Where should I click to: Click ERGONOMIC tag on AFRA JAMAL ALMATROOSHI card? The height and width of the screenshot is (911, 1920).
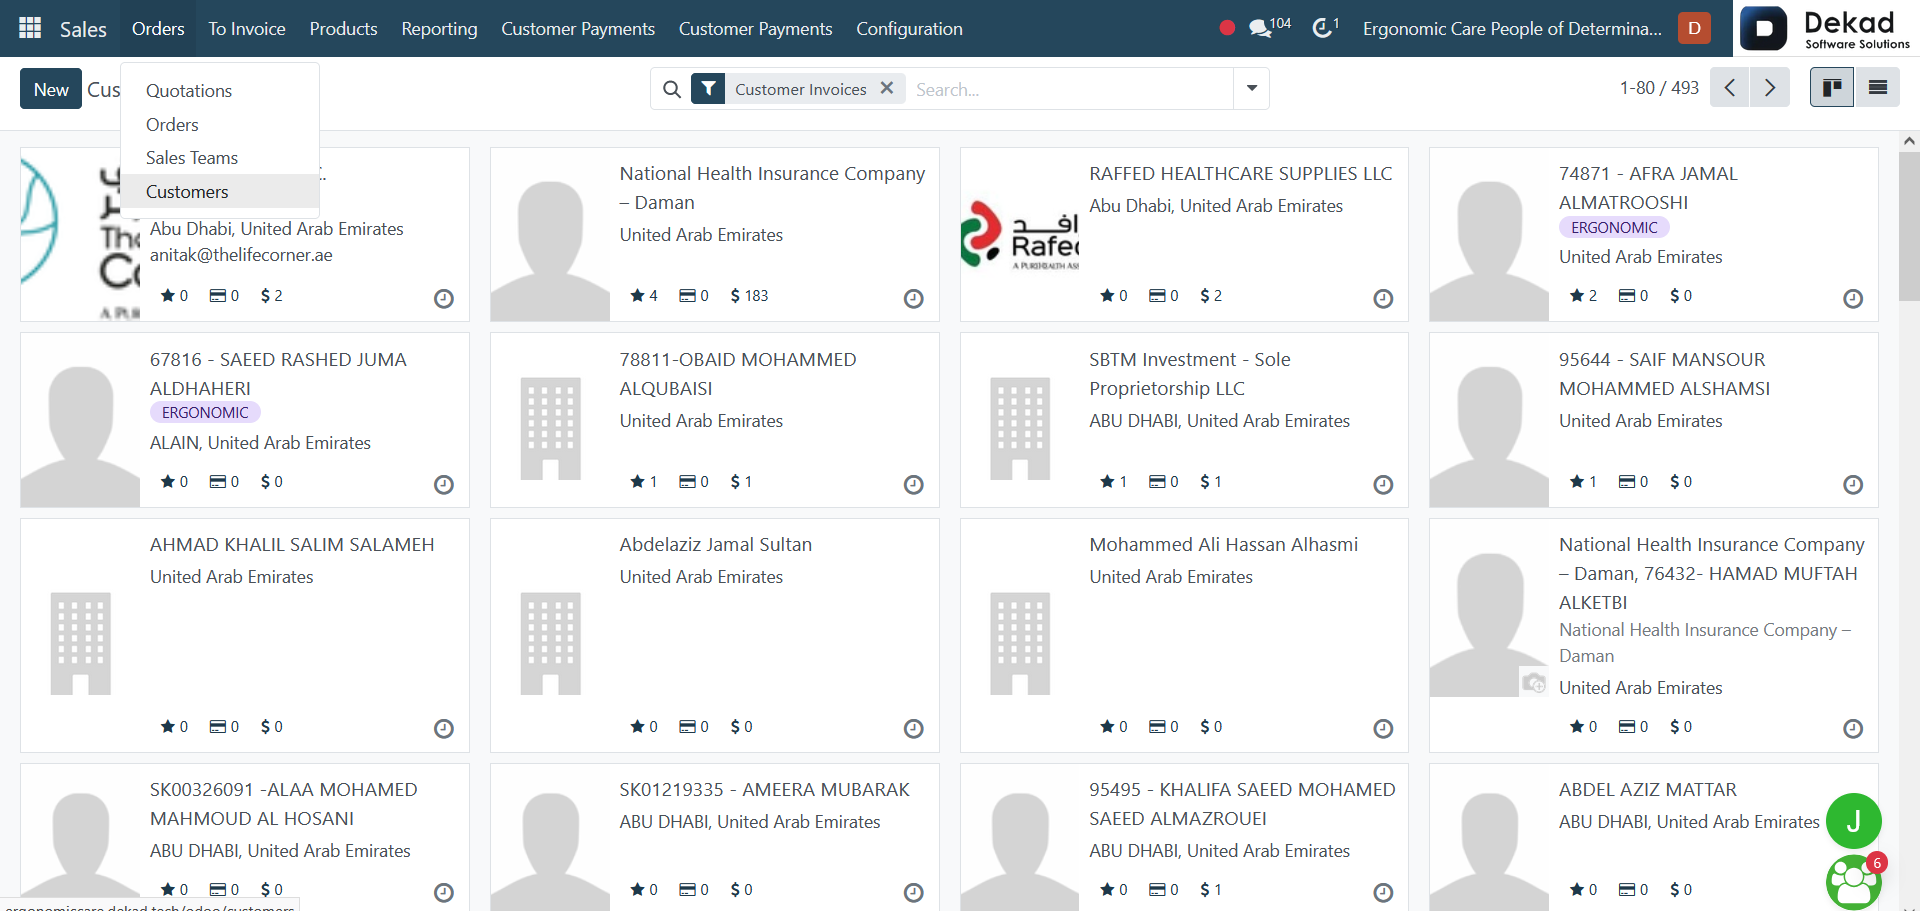pos(1614,227)
